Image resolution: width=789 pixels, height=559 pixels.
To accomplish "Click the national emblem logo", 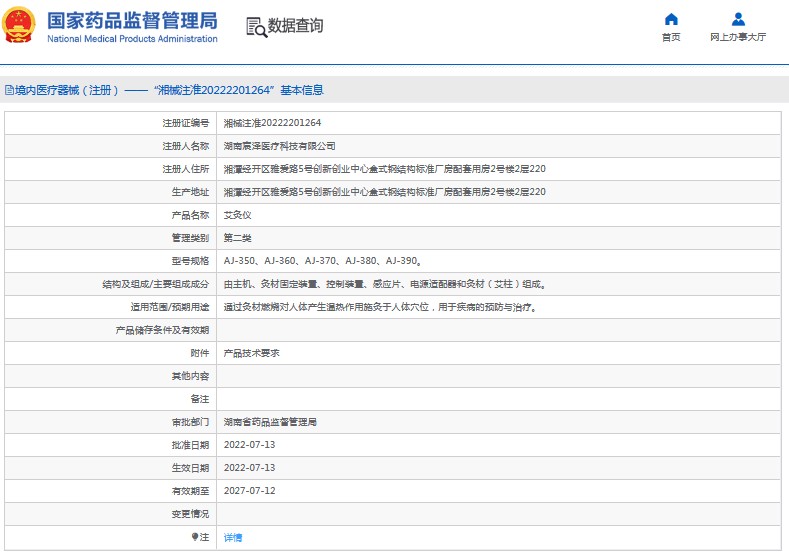I will [x=19, y=25].
